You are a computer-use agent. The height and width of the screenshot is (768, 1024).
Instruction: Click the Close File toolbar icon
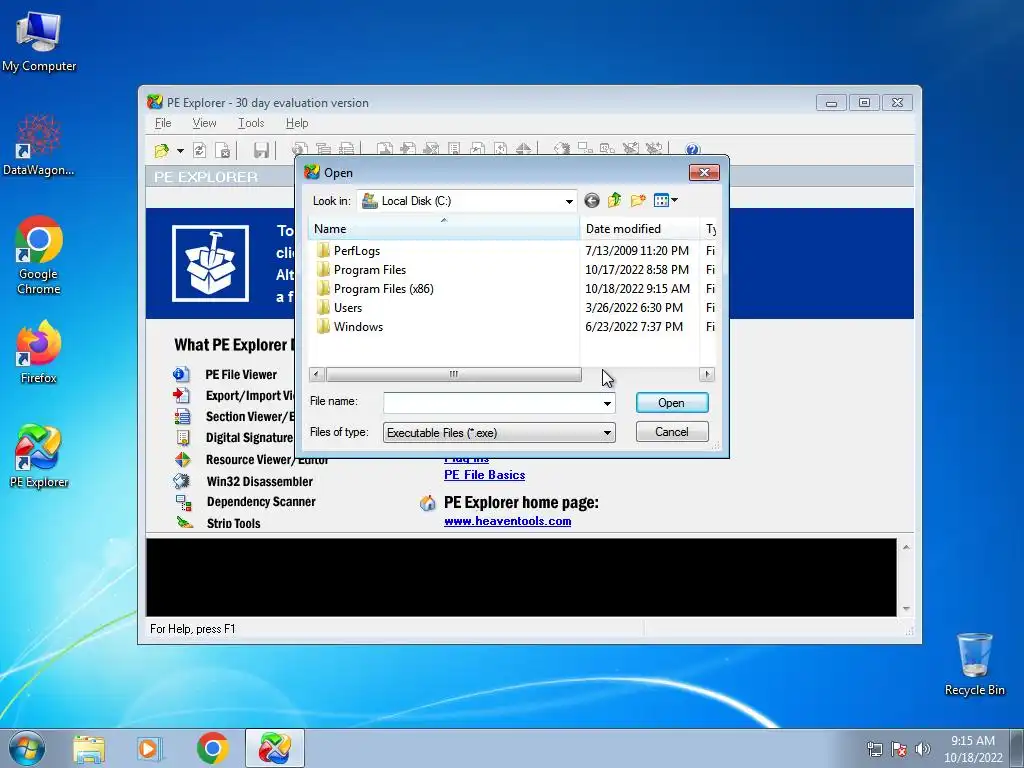pyautogui.click(x=223, y=151)
